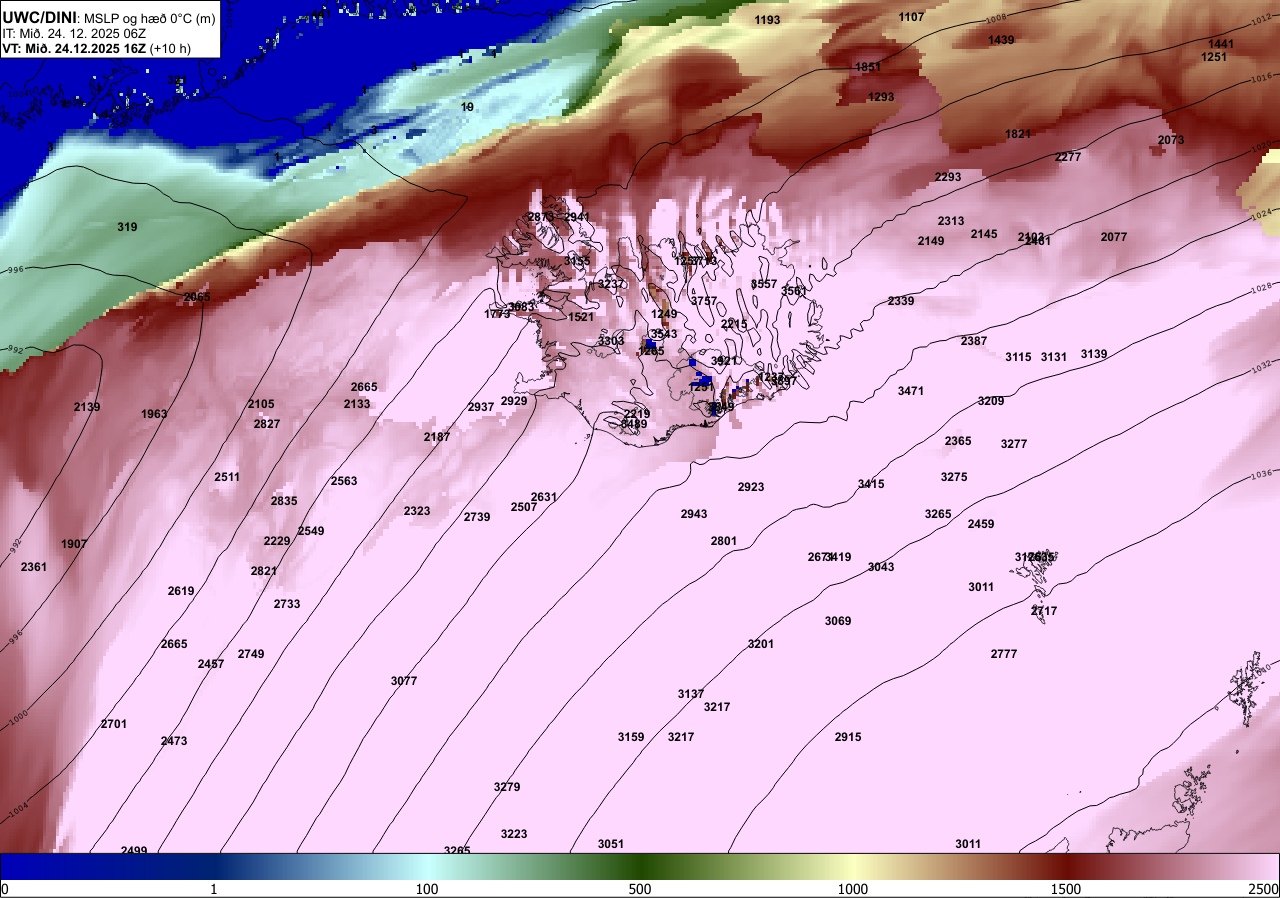Viewport: 1280px width, 898px height.
Task: Click the UWC/DINI title in the header box
Action: (39, 17)
